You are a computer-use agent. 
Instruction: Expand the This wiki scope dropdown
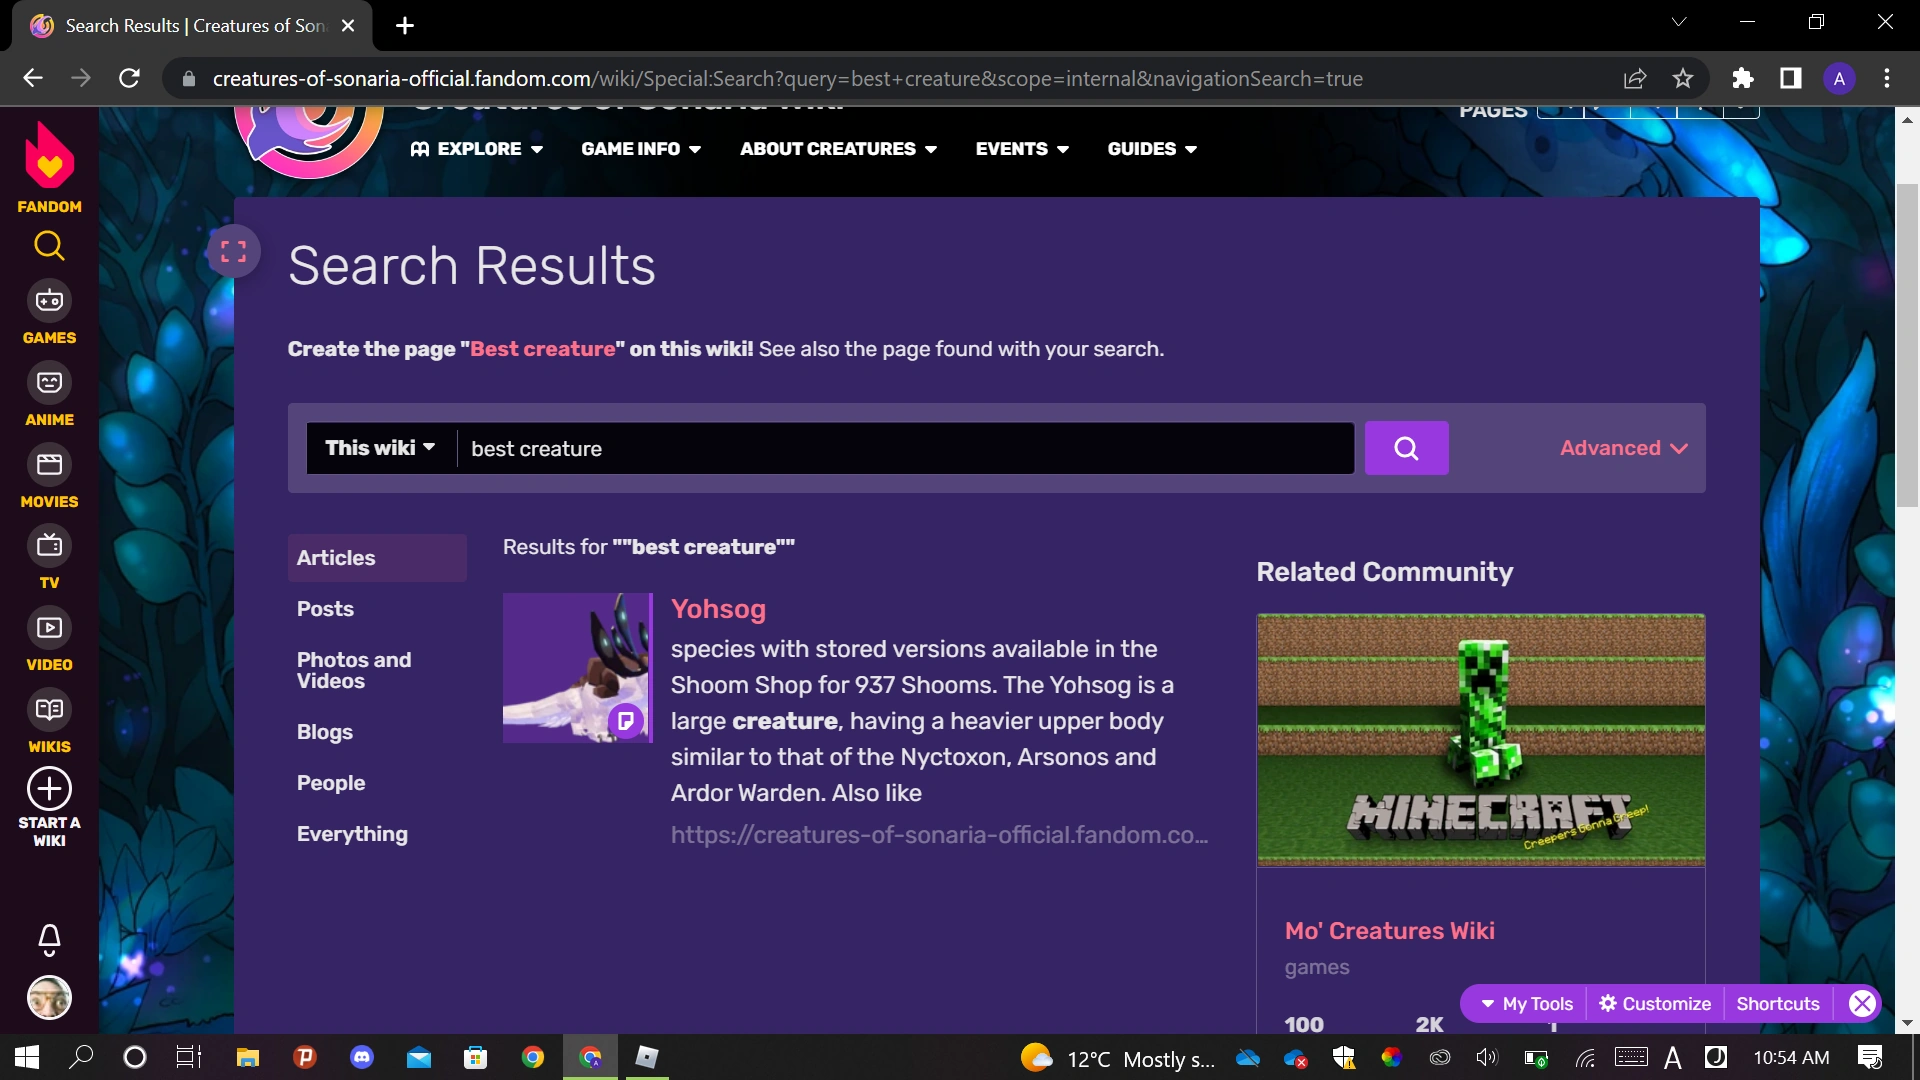tap(380, 448)
